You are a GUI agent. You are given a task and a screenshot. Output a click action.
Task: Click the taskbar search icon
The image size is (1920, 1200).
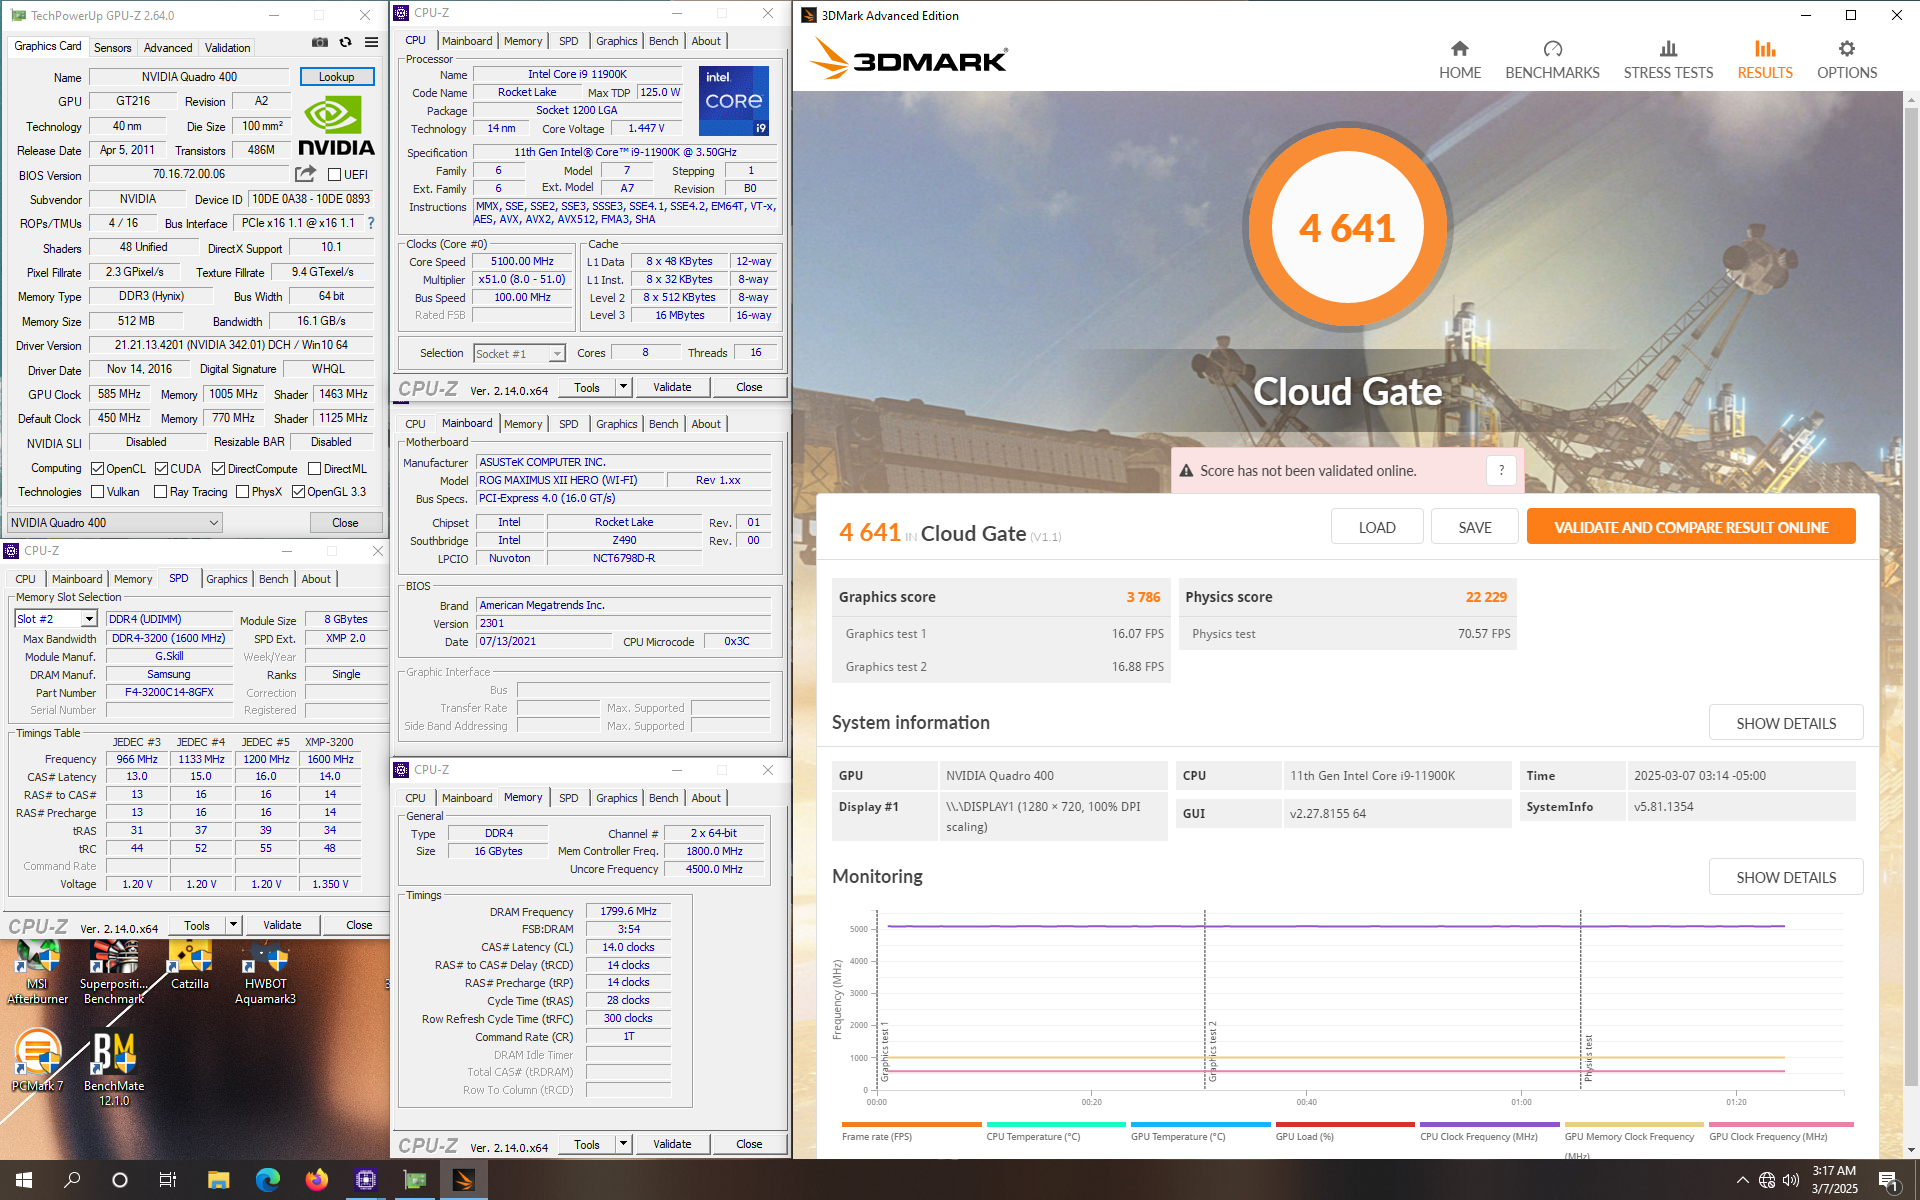72,1180
